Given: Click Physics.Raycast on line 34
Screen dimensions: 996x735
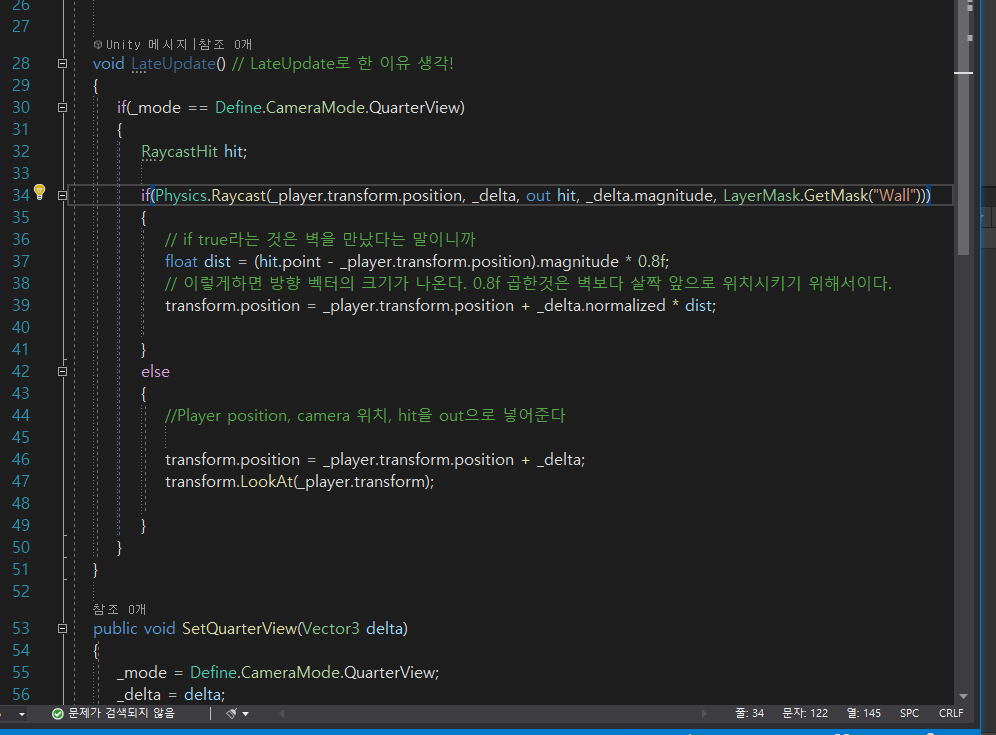Looking at the screenshot, I should click(210, 196).
